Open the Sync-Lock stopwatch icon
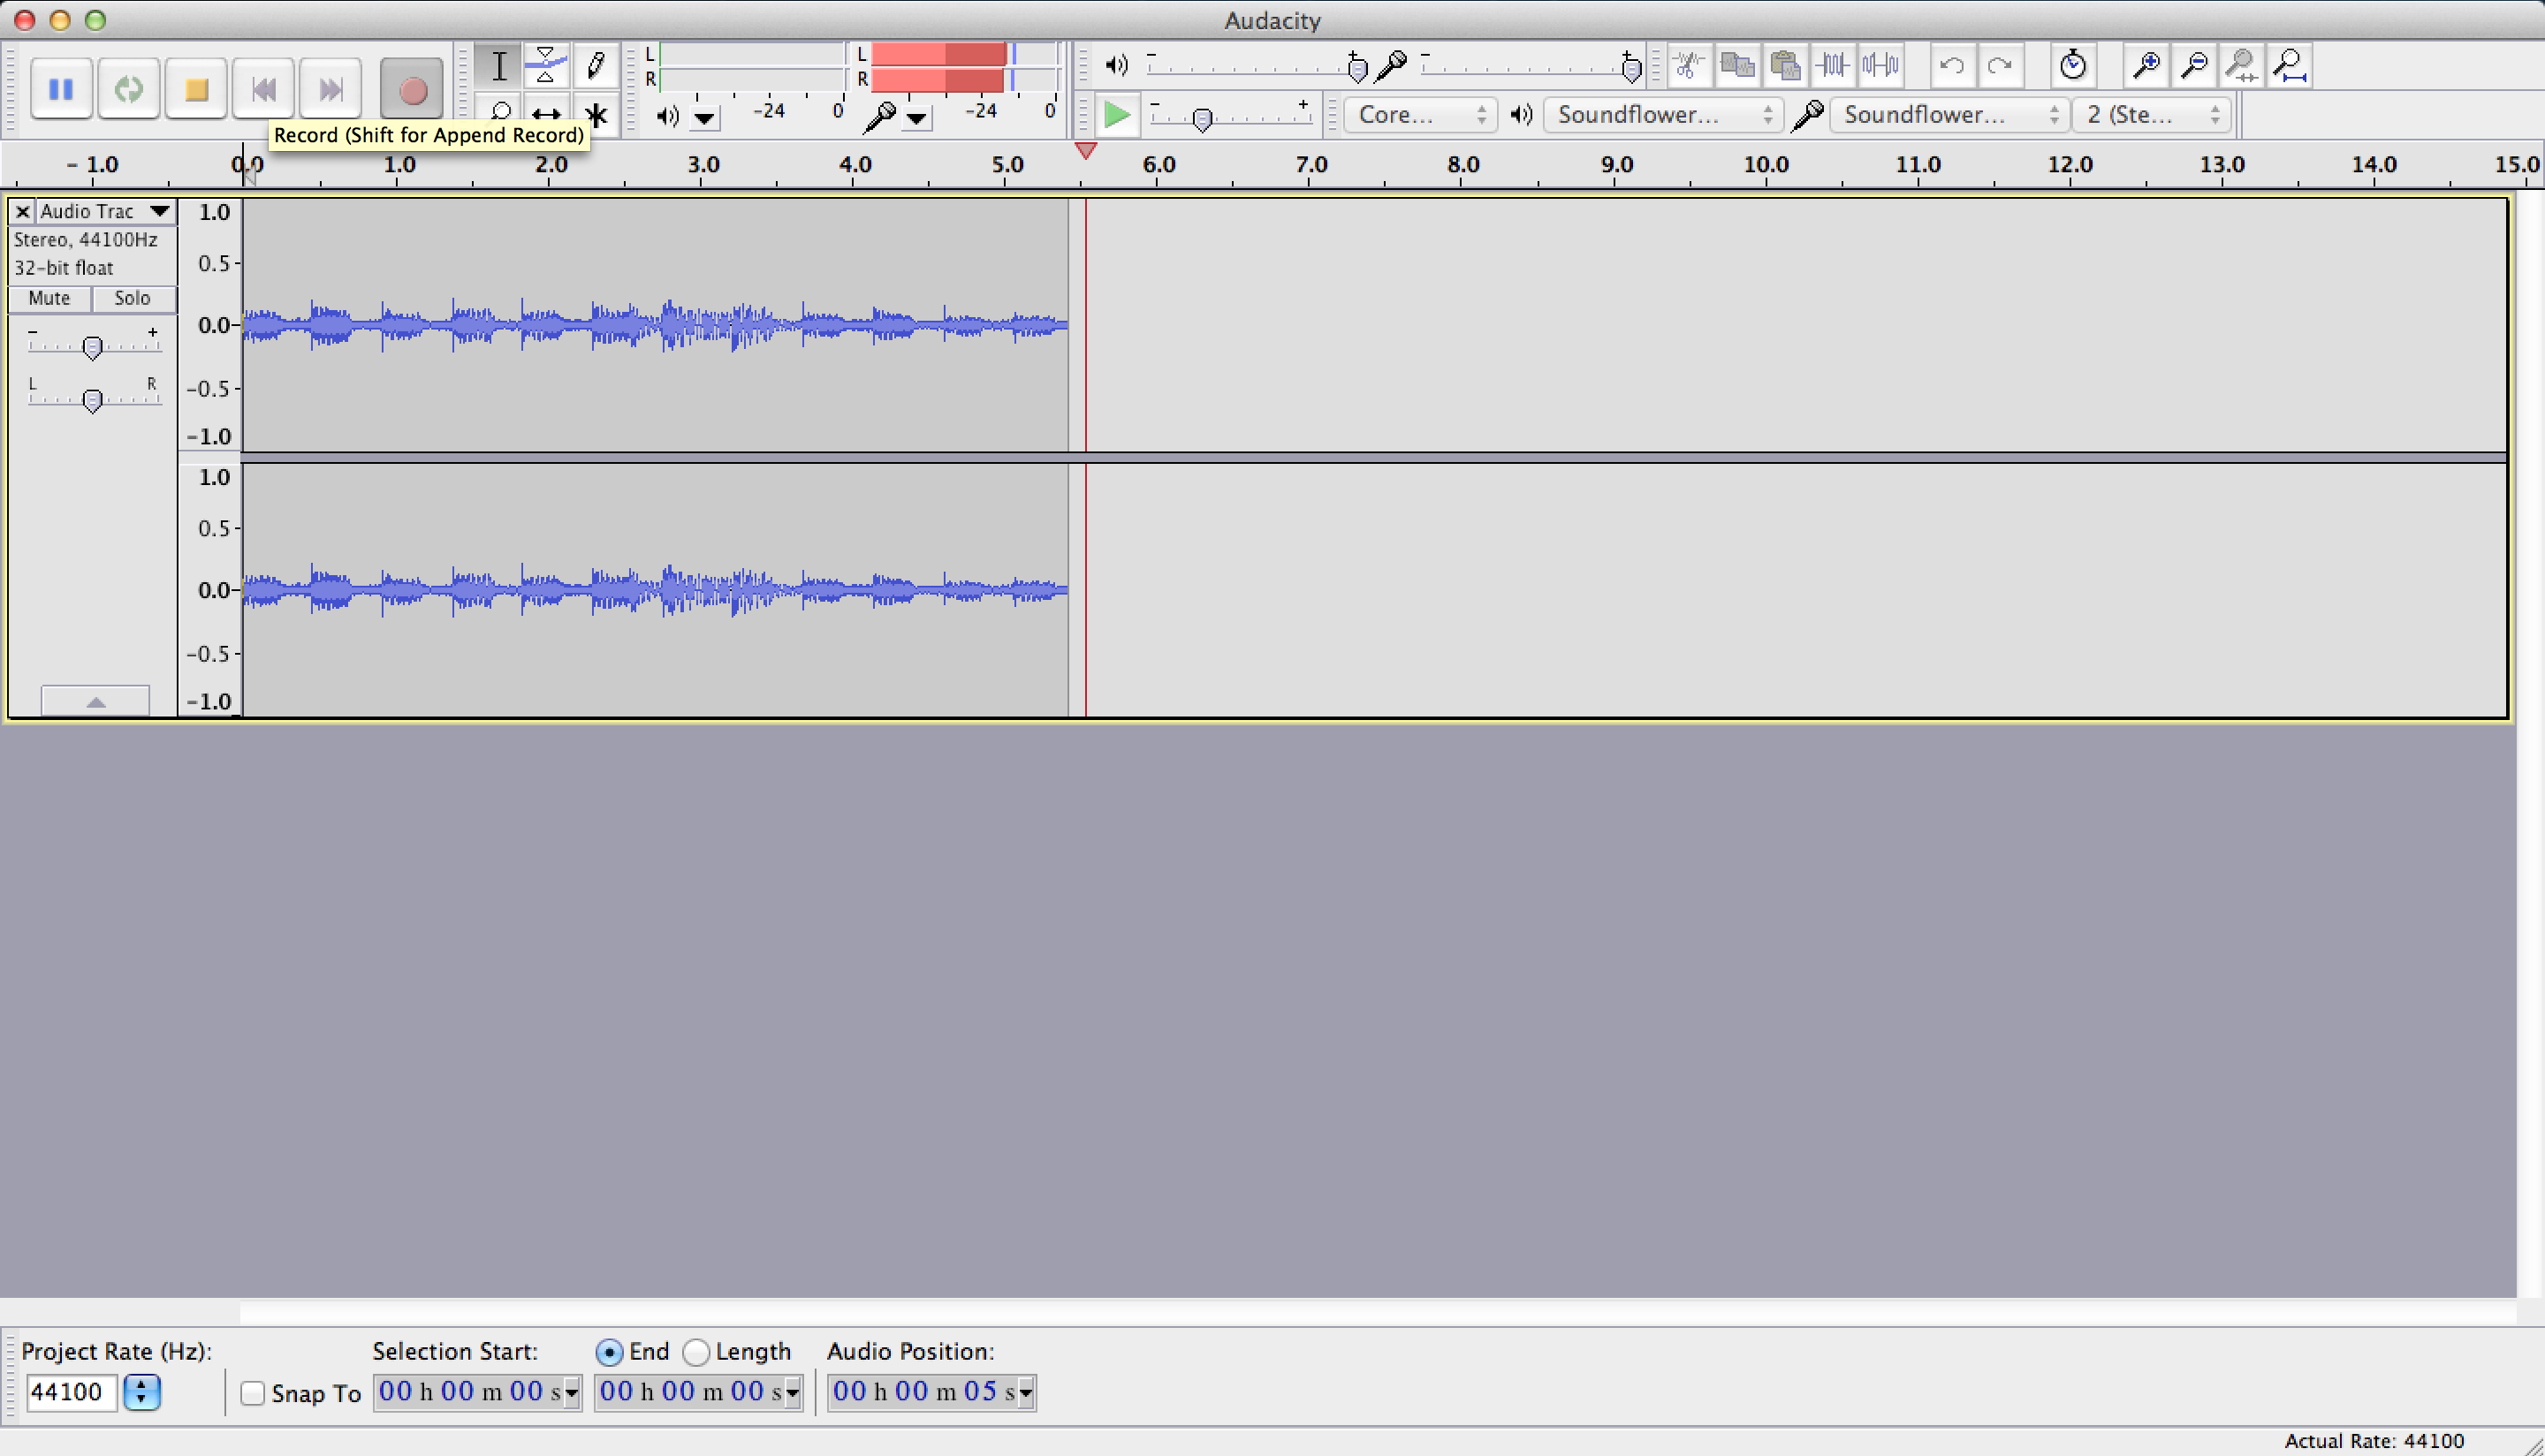This screenshot has width=2545, height=1456. tap(2073, 66)
